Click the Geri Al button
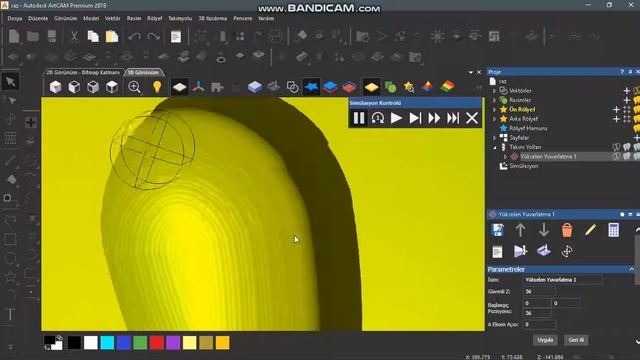The width and height of the screenshot is (640, 360). tap(576, 340)
